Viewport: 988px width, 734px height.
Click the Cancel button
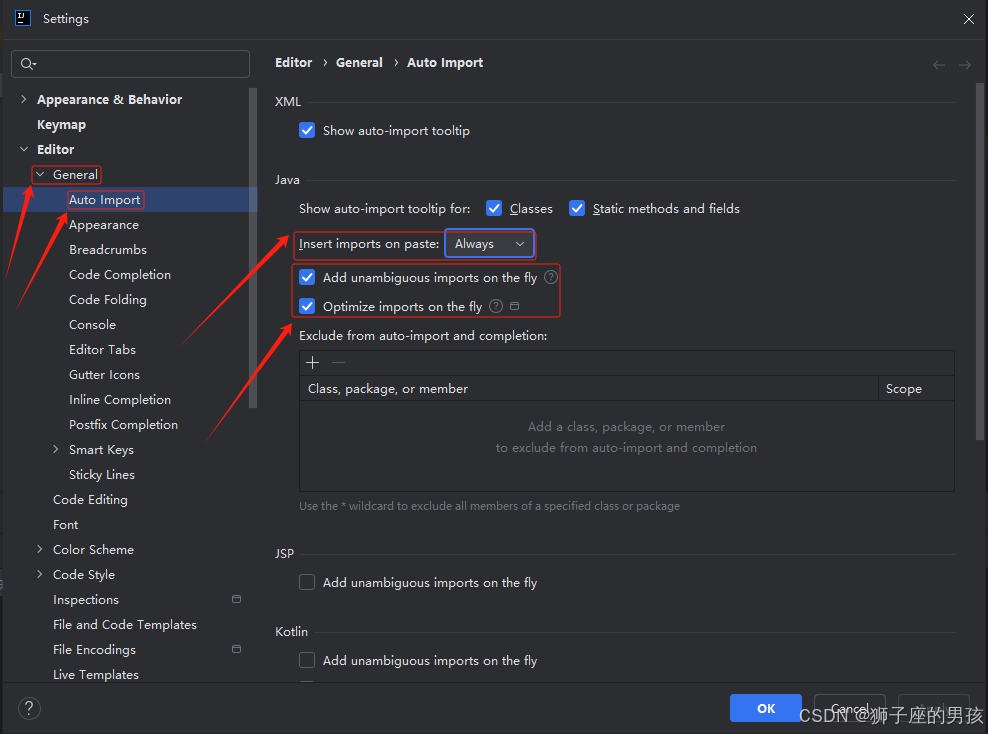(850, 708)
